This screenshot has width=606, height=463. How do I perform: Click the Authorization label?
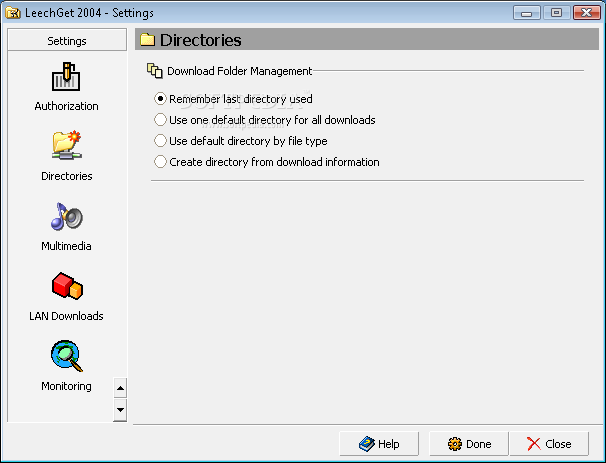[66, 106]
